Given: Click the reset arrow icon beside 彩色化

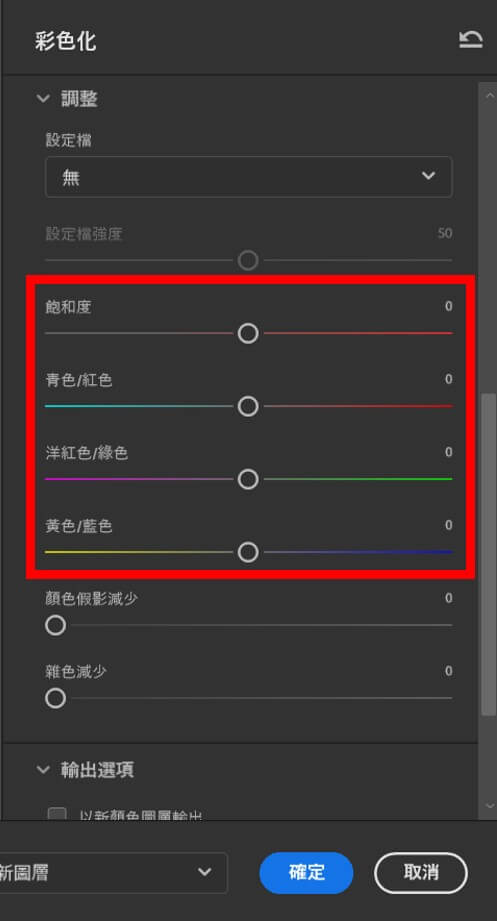Looking at the screenshot, I should coord(471,40).
